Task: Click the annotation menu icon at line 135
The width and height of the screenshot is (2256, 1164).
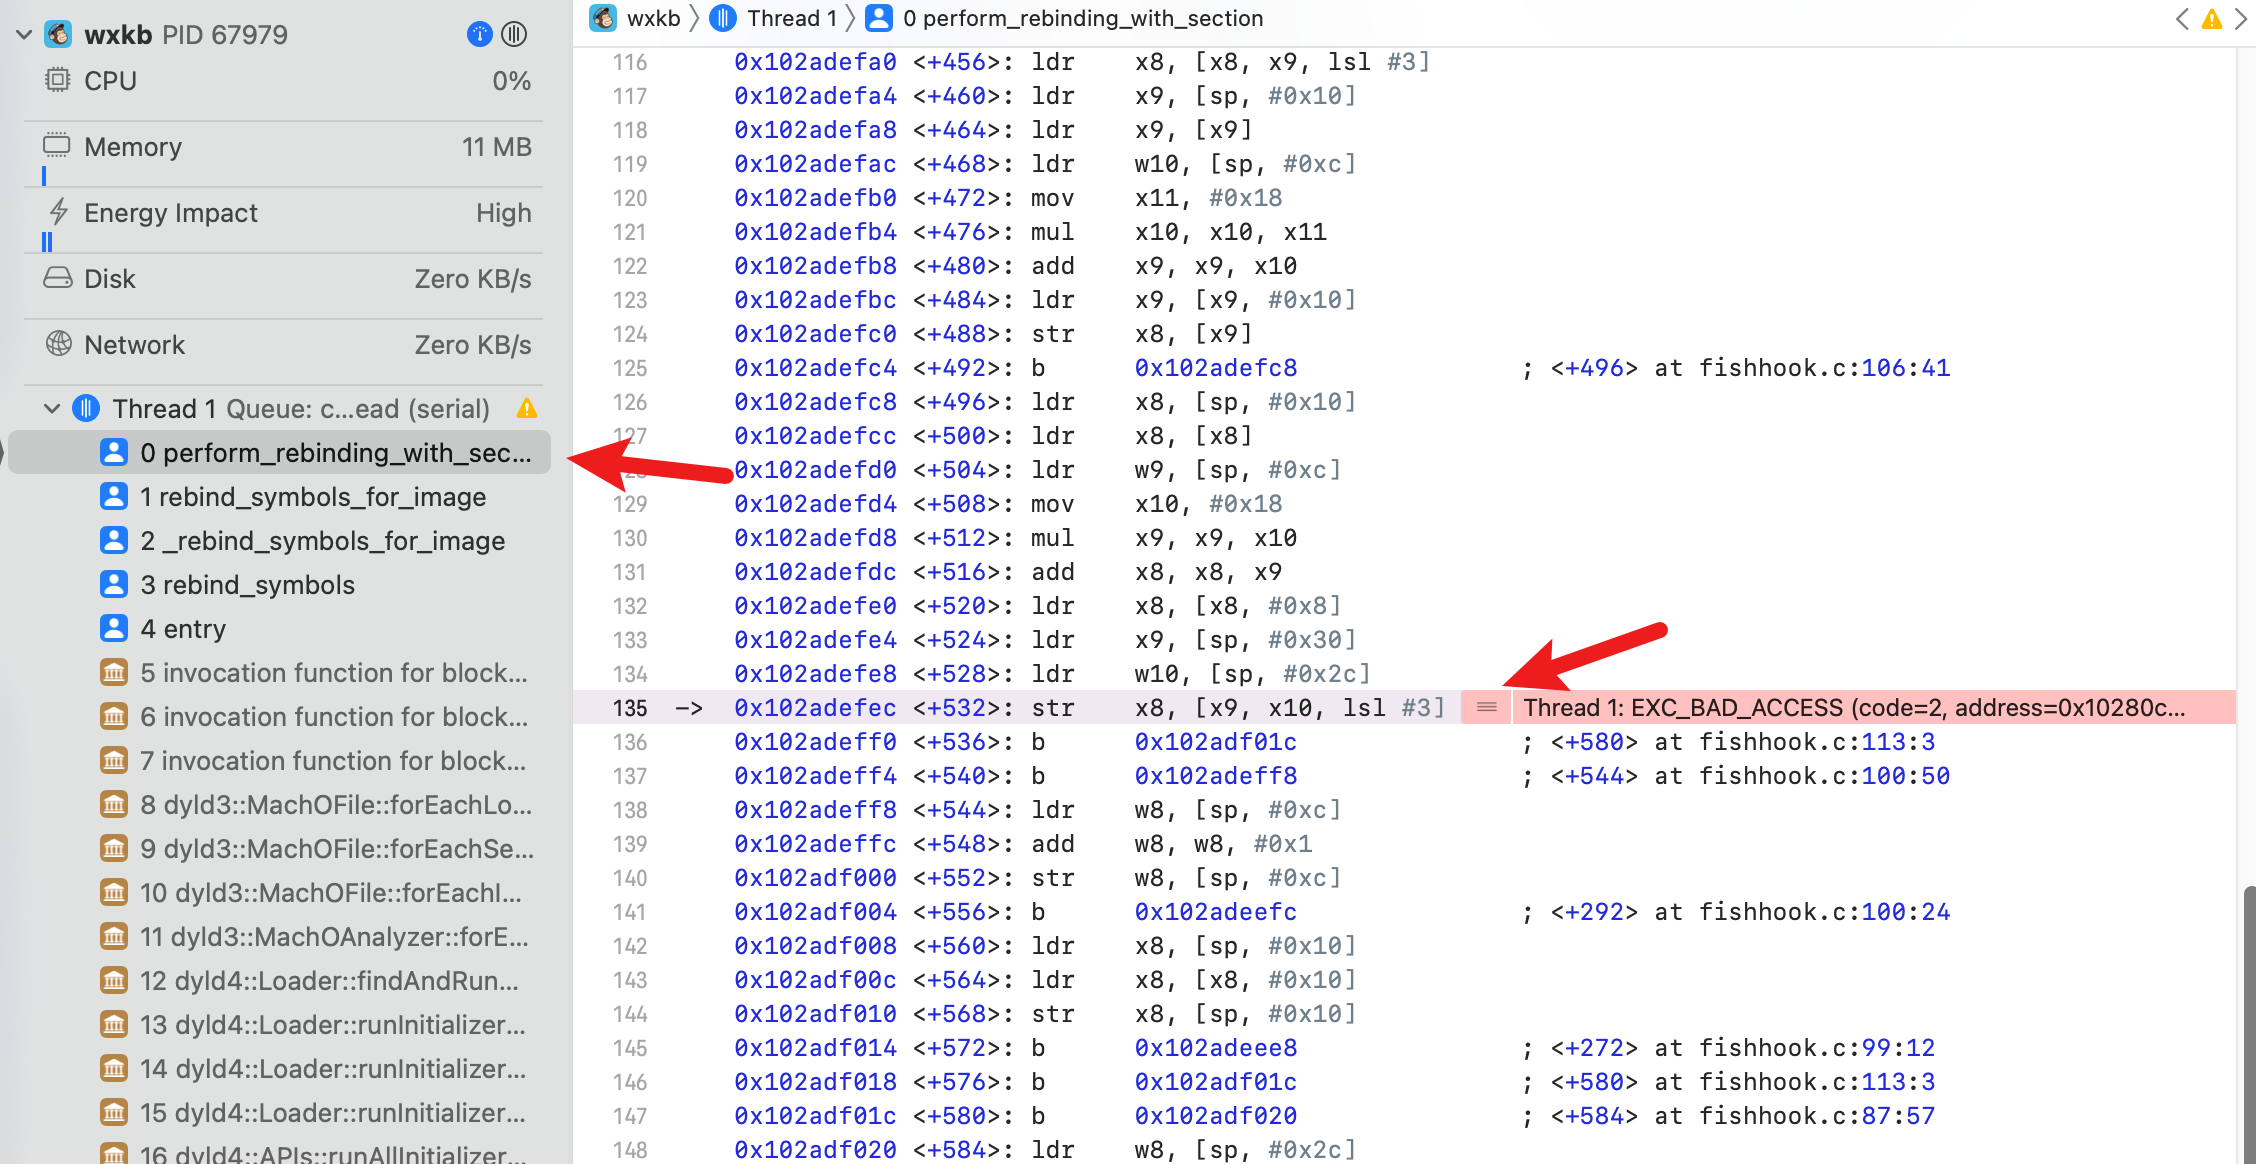Action: pos(1486,708)
